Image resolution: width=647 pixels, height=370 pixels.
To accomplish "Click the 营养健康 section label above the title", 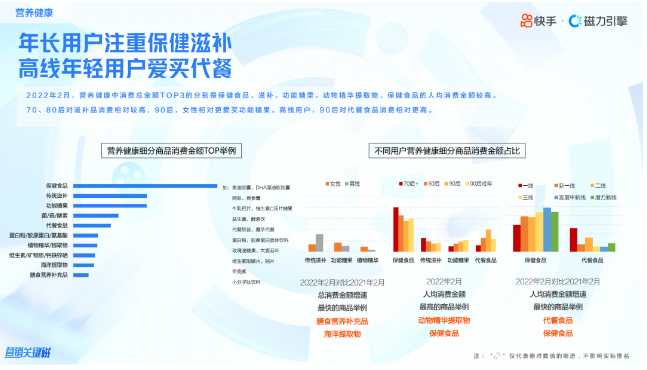I will click(34, 13).
